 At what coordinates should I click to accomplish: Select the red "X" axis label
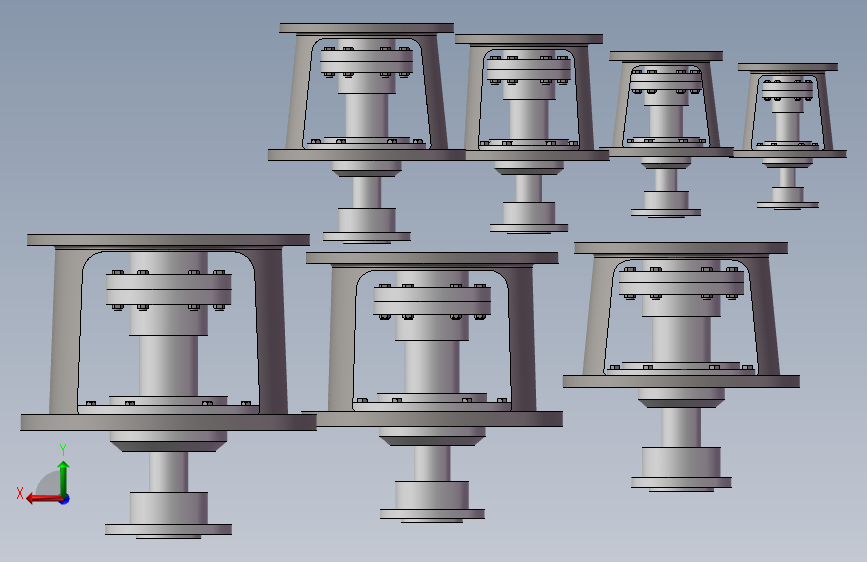(20, 493)
